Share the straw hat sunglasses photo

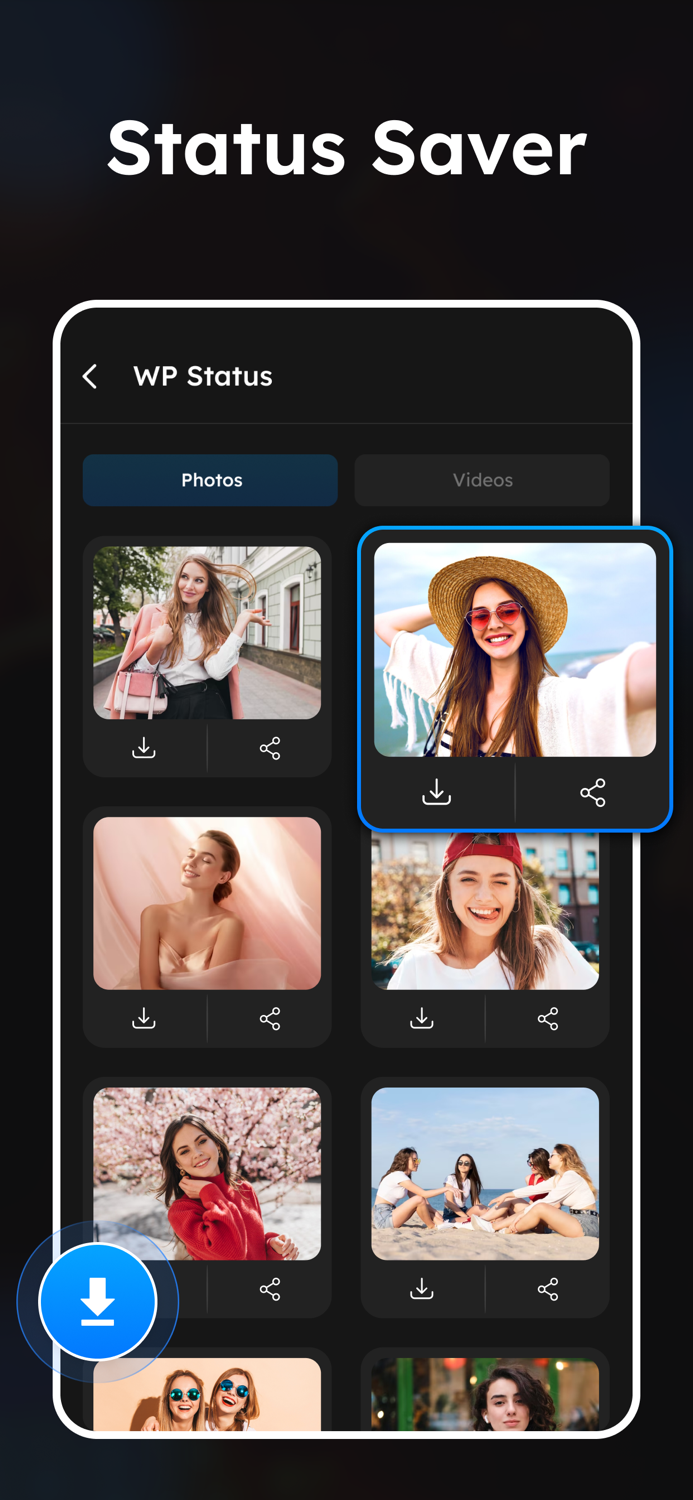coord(593,793)
